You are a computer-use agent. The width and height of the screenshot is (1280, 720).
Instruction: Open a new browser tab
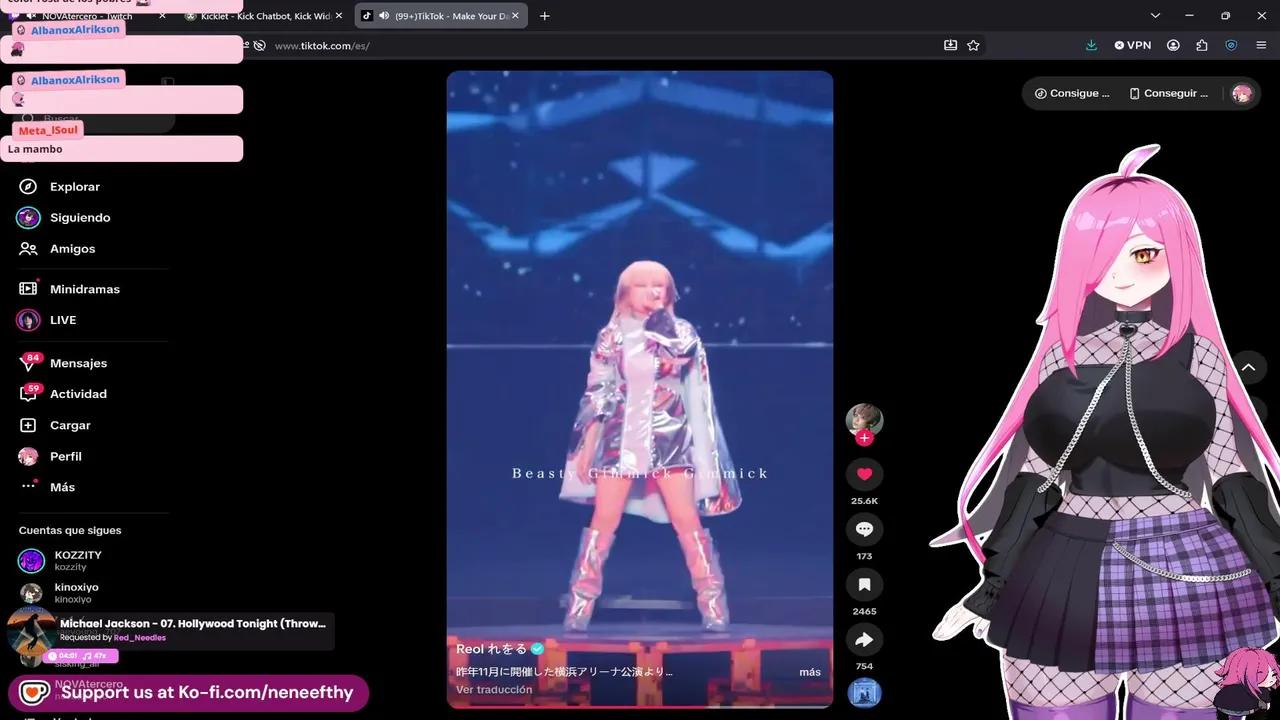[544, 16]
